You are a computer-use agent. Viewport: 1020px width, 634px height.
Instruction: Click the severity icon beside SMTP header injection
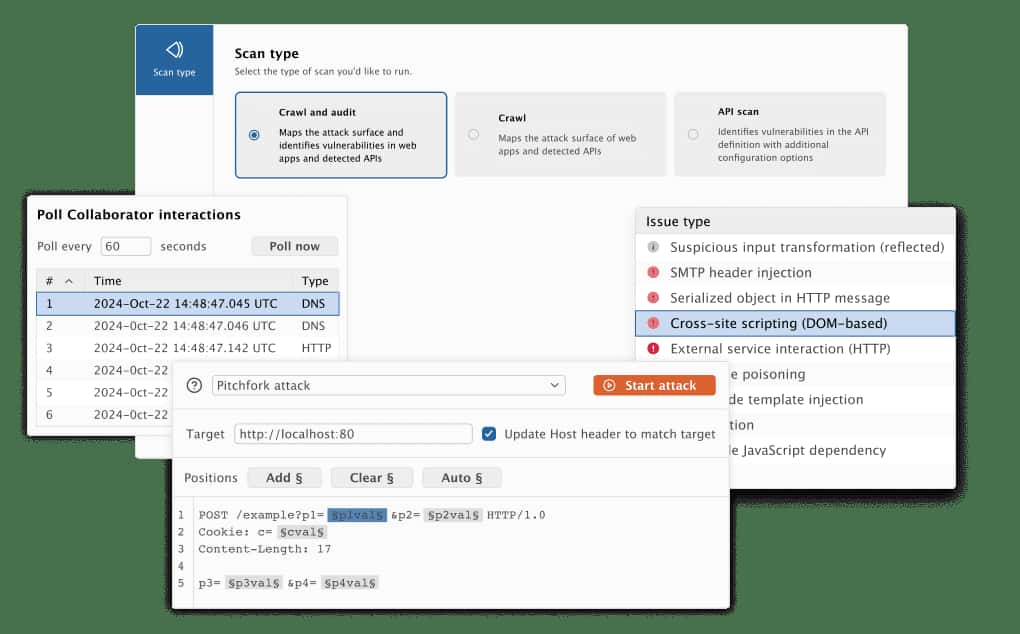click(651, 272)
